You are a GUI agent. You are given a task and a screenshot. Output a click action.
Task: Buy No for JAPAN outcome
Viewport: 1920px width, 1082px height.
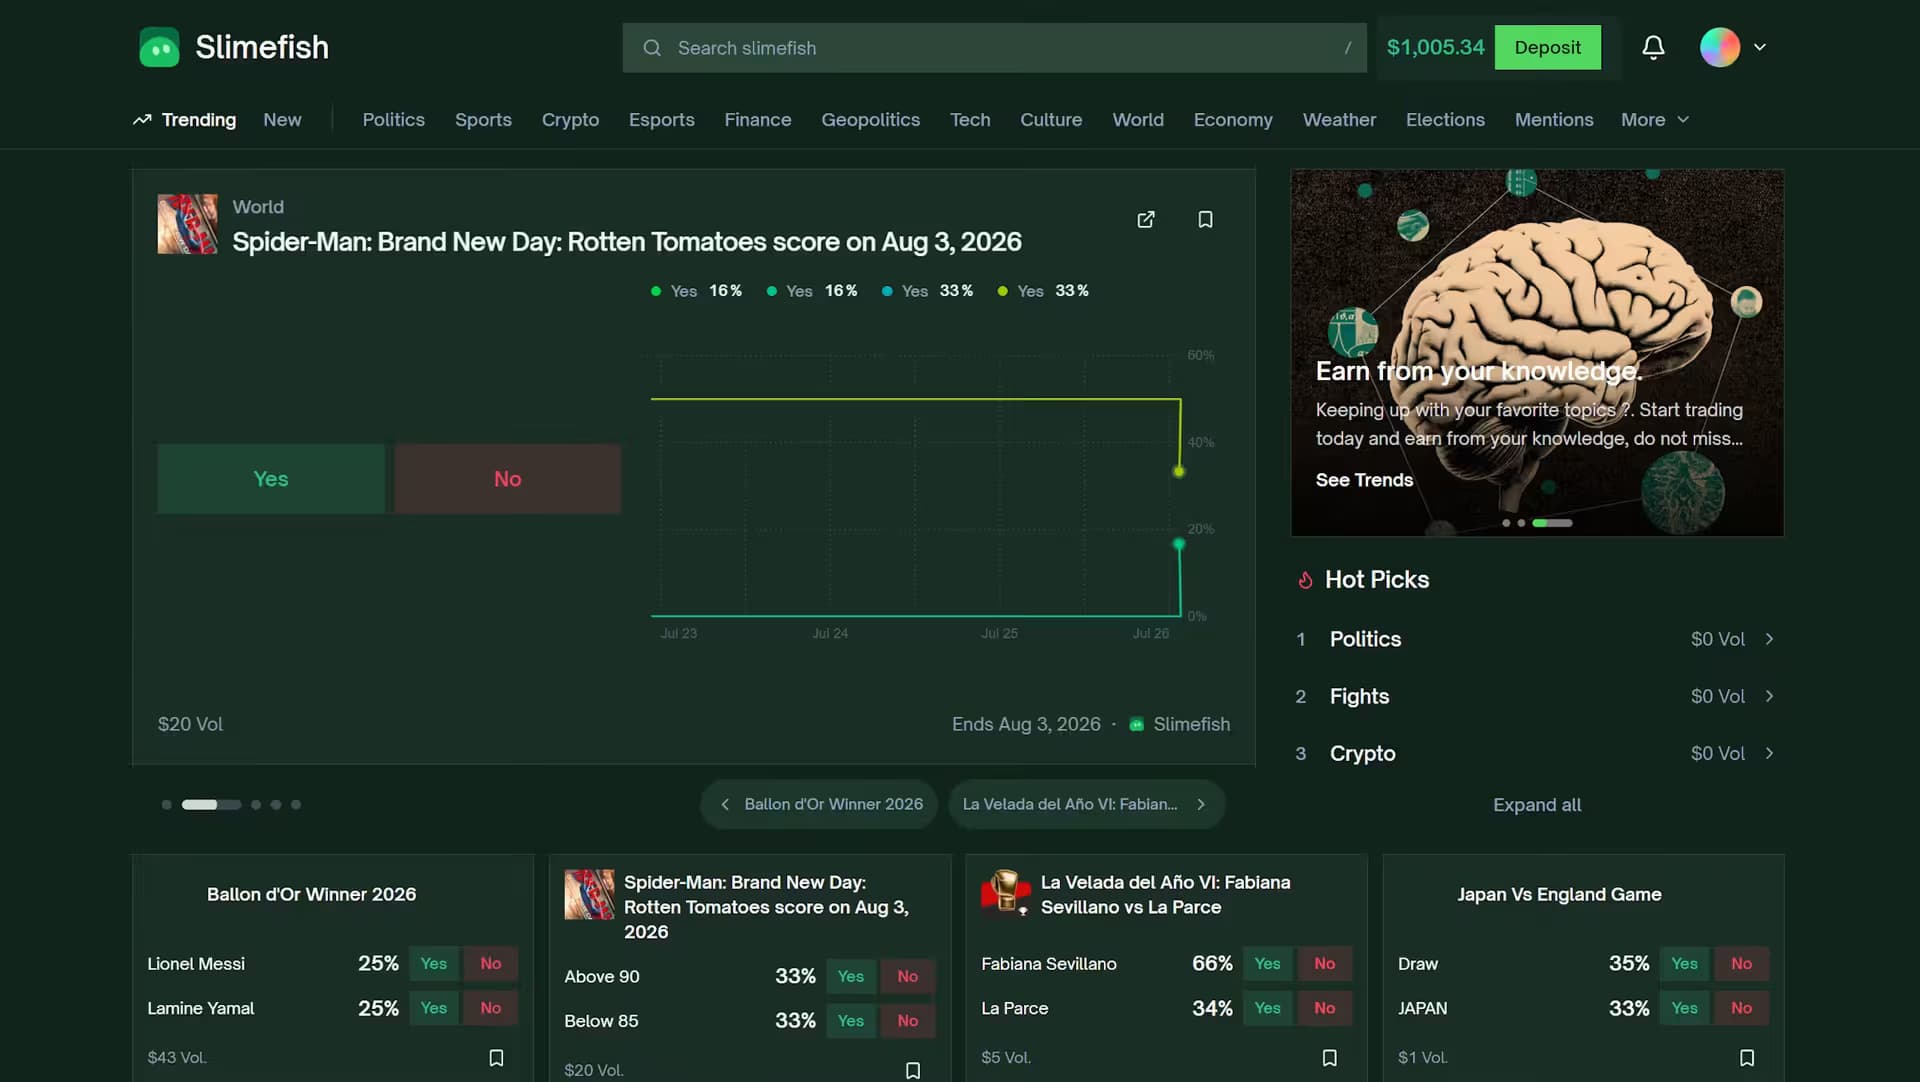point(1742,1008)
